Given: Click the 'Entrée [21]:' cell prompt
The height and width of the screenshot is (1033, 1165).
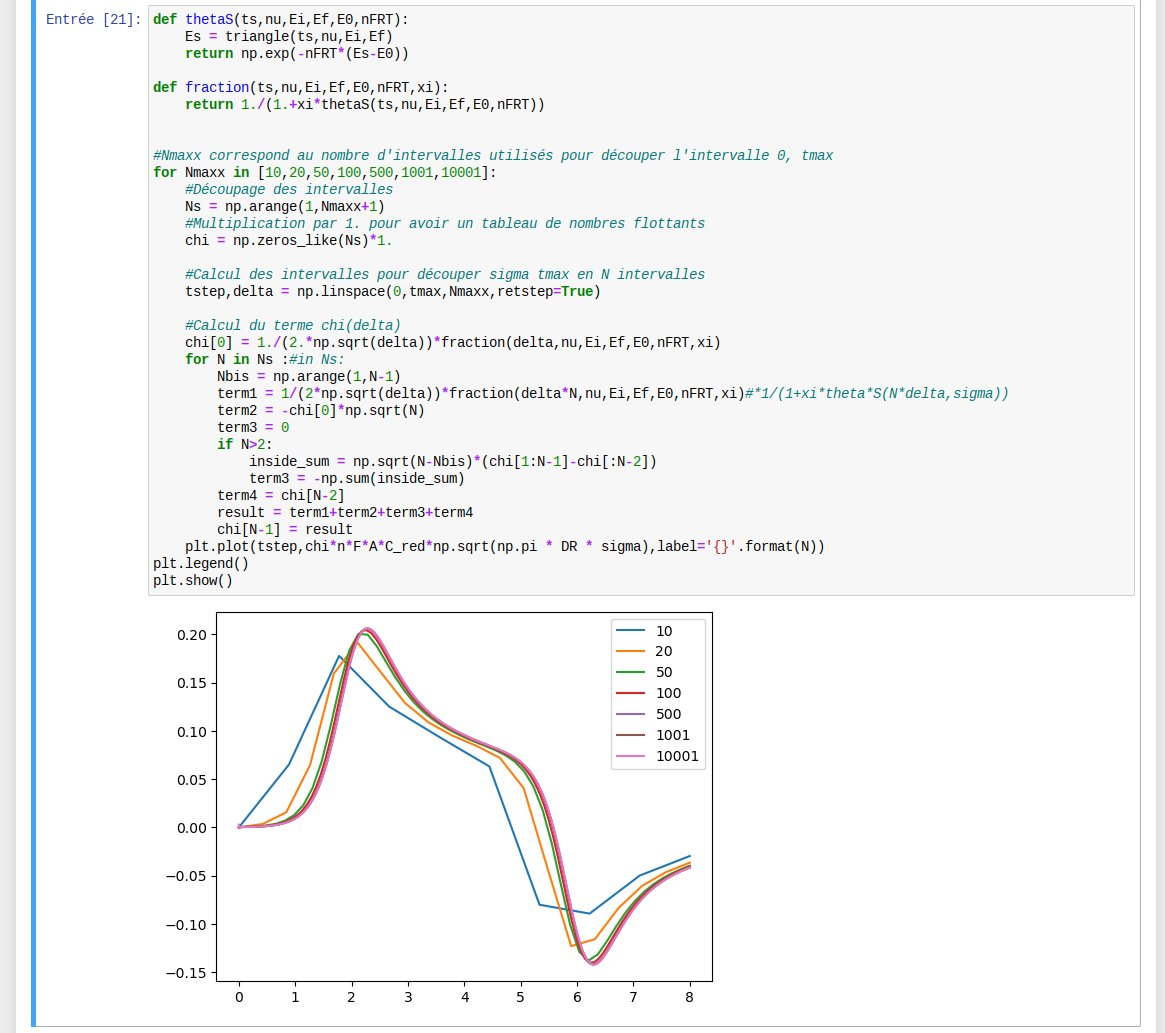Looking at the screenshot, I should click(93, 19).
